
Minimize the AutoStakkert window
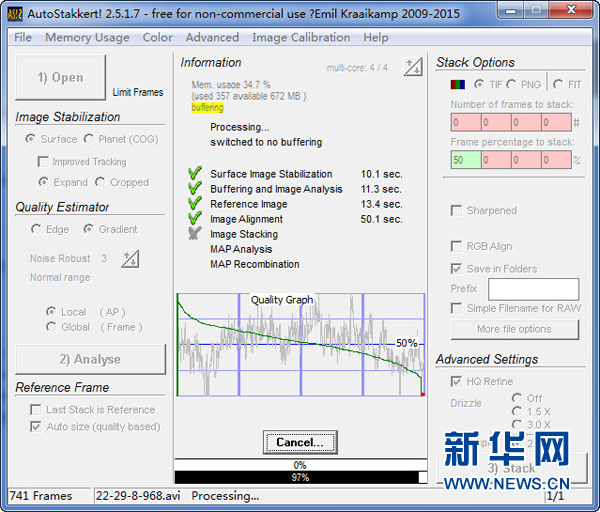point(510,10)
